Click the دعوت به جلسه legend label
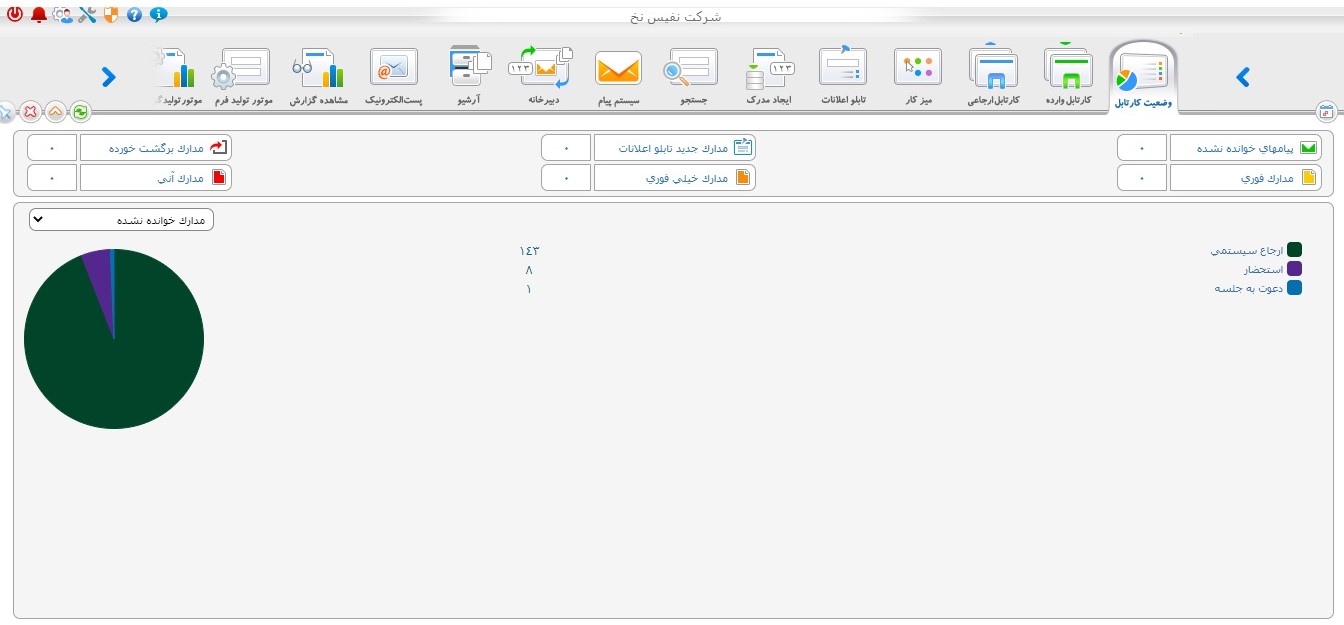The width and height of the screenshot is (1344, 625). pos(1248,289)
